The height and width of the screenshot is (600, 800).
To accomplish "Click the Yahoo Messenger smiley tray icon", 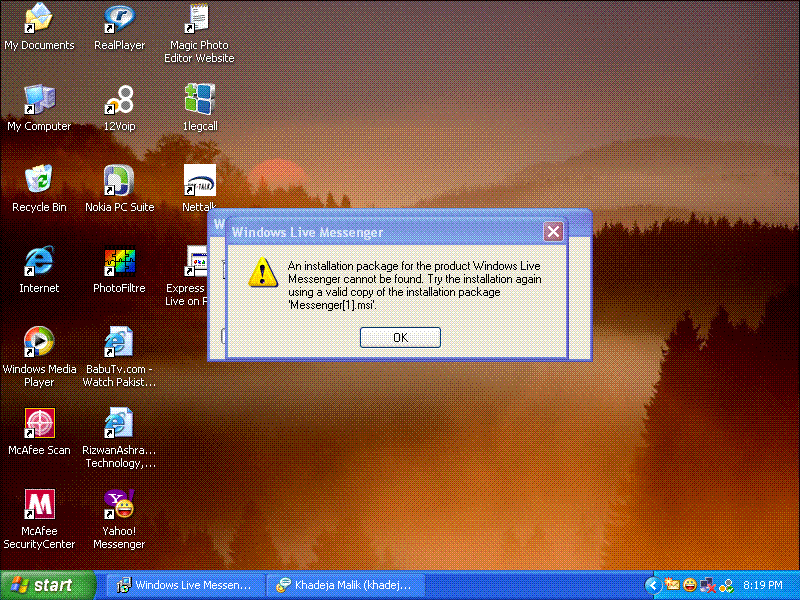I will (x=690, y=585).
